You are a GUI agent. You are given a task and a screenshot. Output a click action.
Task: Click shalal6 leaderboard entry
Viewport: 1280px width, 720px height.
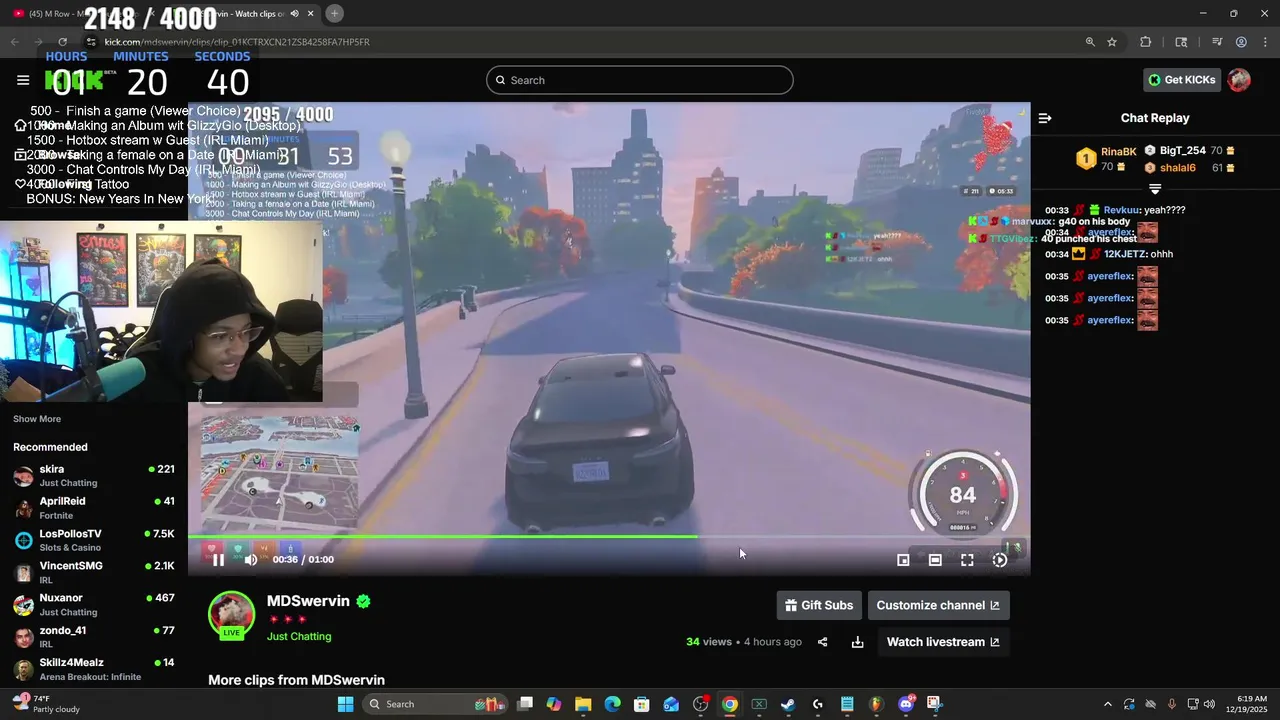coord(1189,168)
